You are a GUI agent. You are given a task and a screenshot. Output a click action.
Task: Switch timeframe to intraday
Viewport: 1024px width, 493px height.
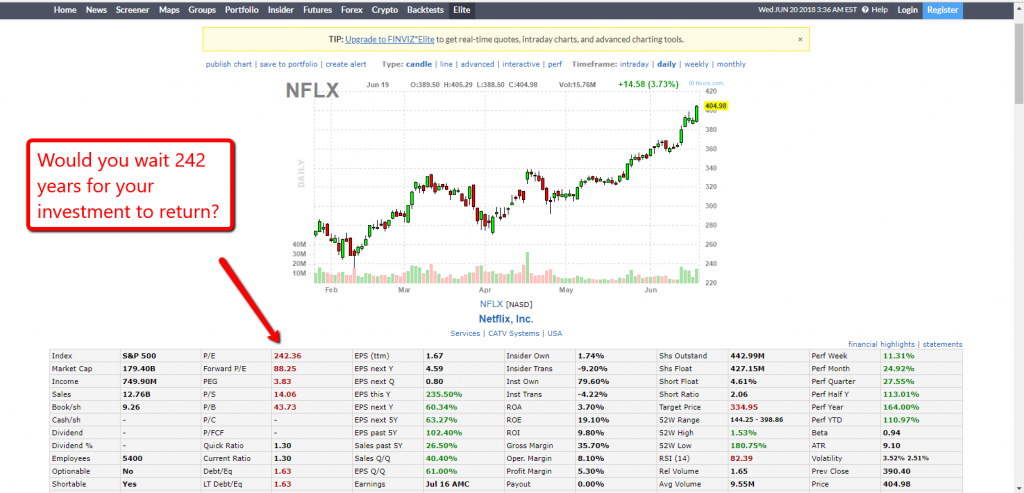[x=634, y=64]
